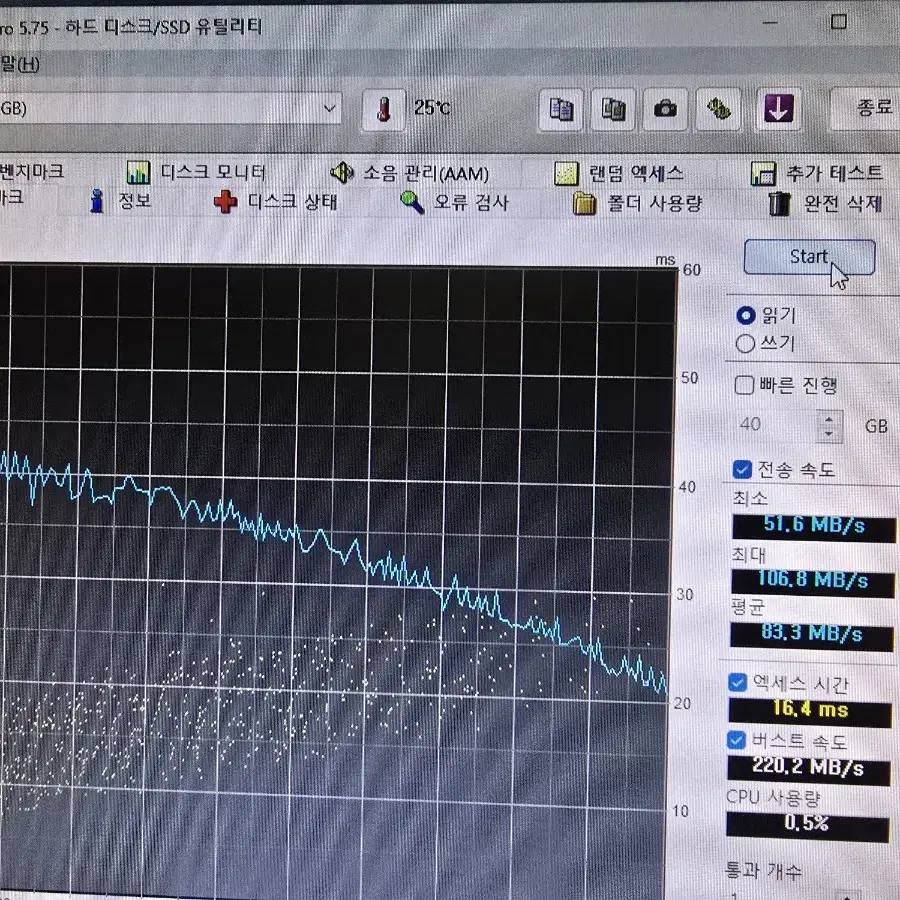900x900 pixels.
Task: Toggle the 버스트 속도 checkbox
Action: (x=736, y=740)
